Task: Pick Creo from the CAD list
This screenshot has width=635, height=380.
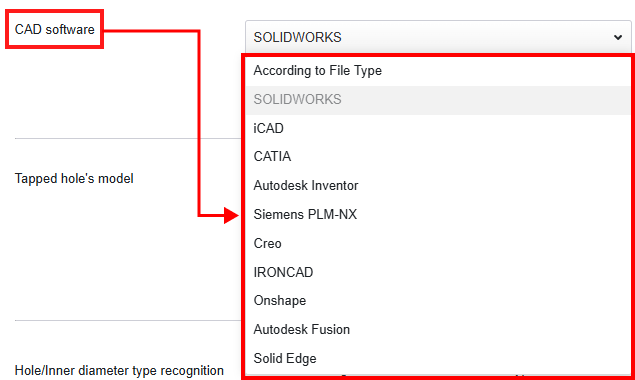Action: [x=438, y=243]
